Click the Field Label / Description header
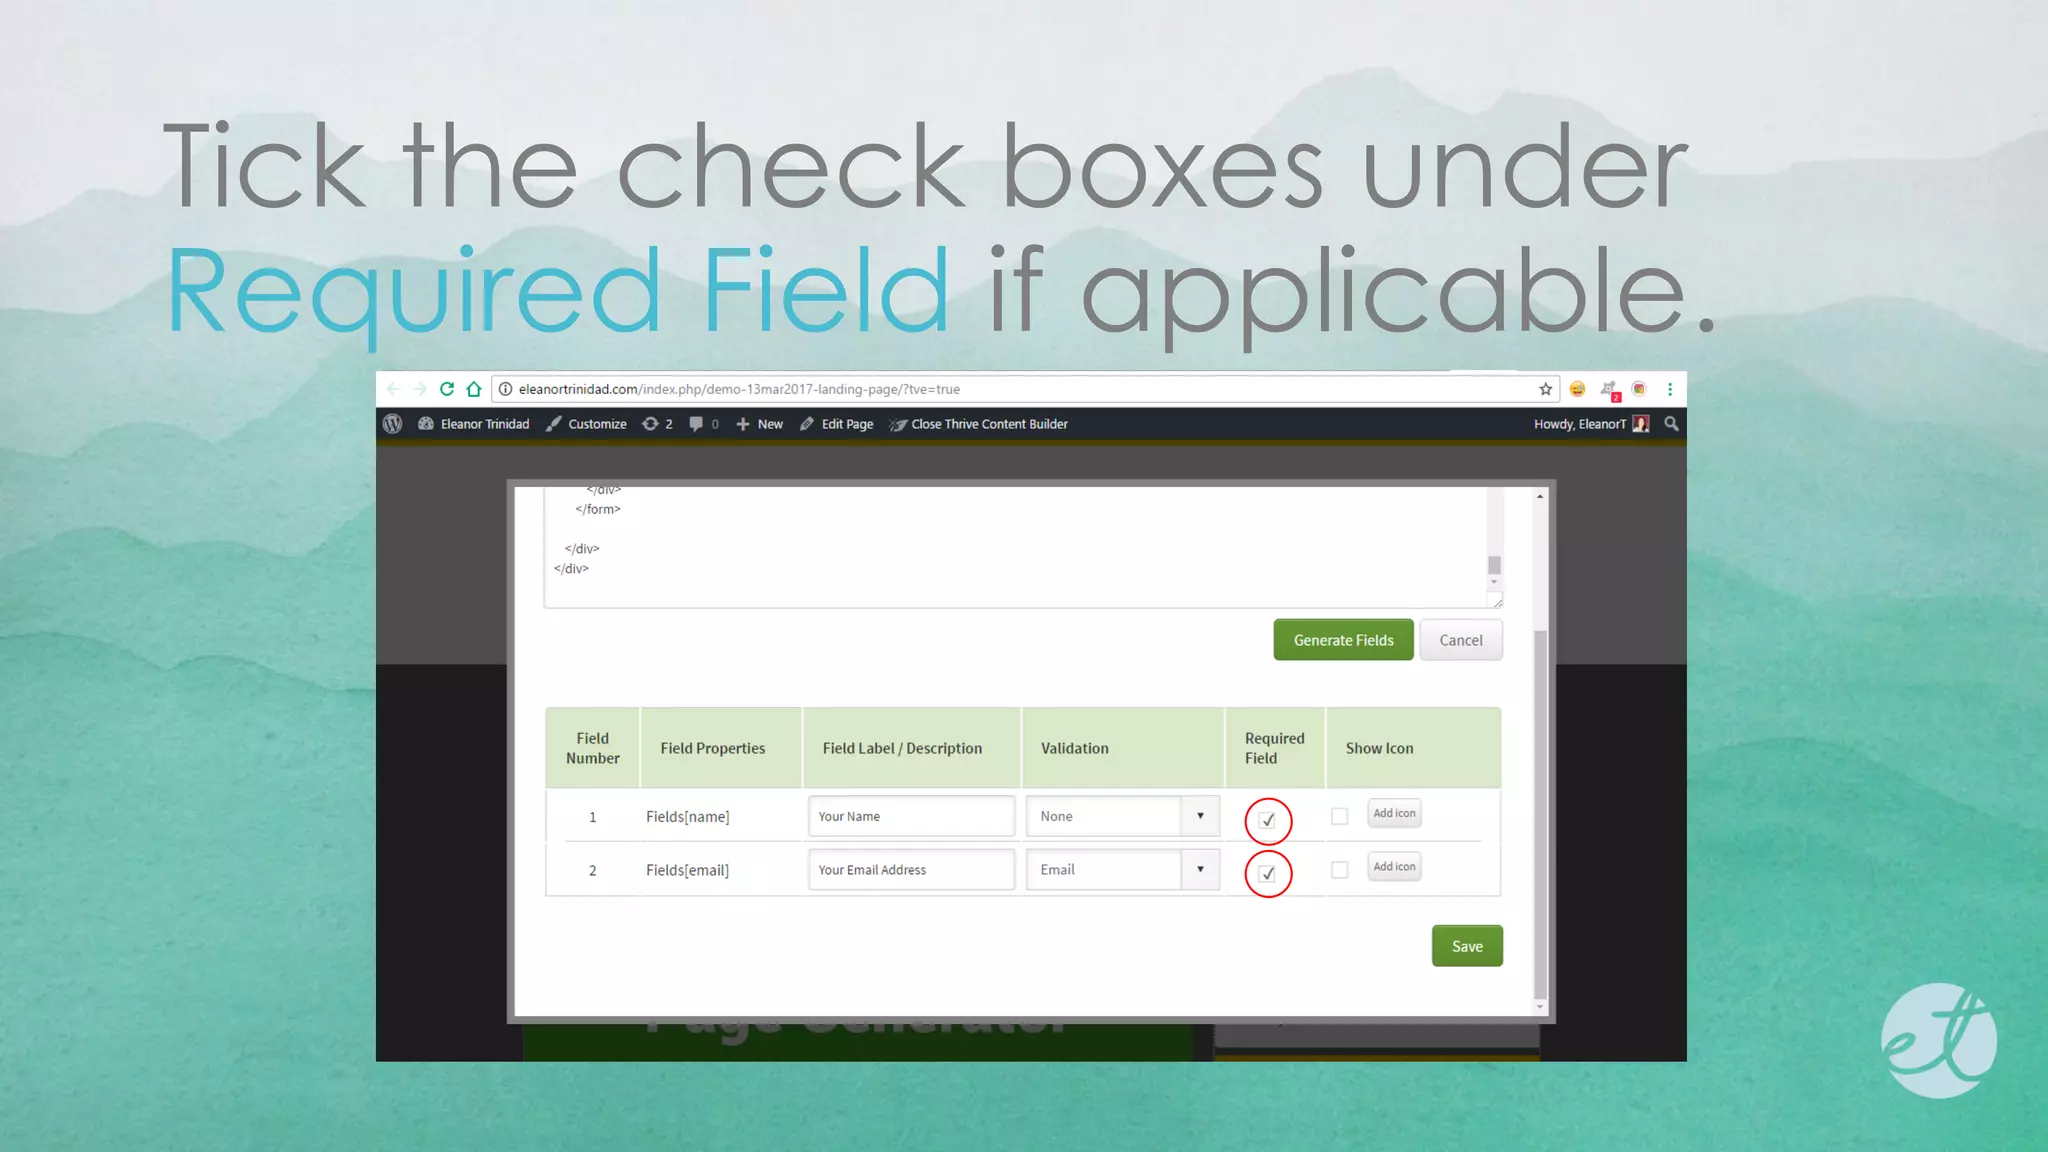The image size is (2048, 1152). (911, 748)
